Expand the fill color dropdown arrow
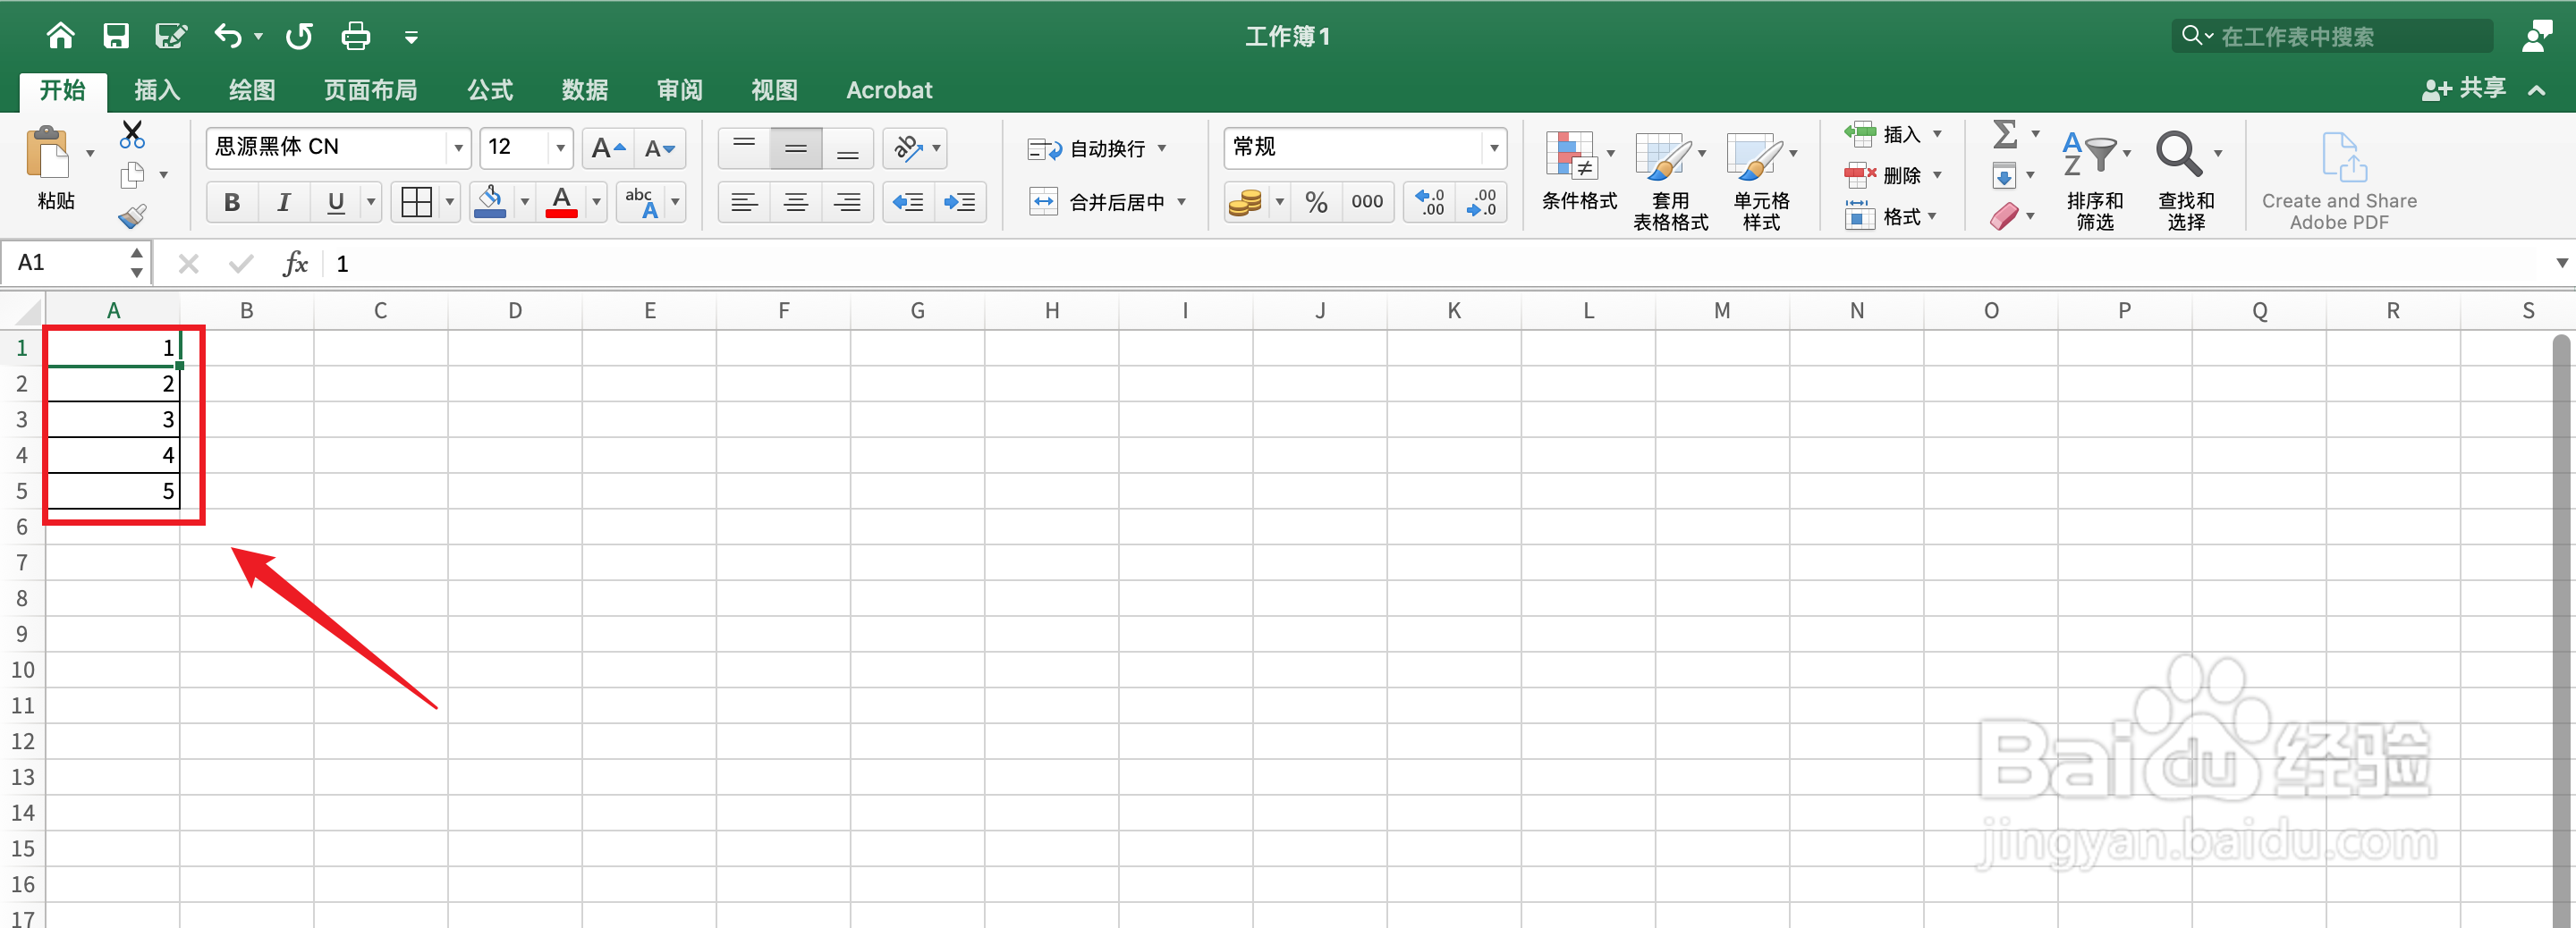This screenshot has height=928, width=2576. [524, 203]
